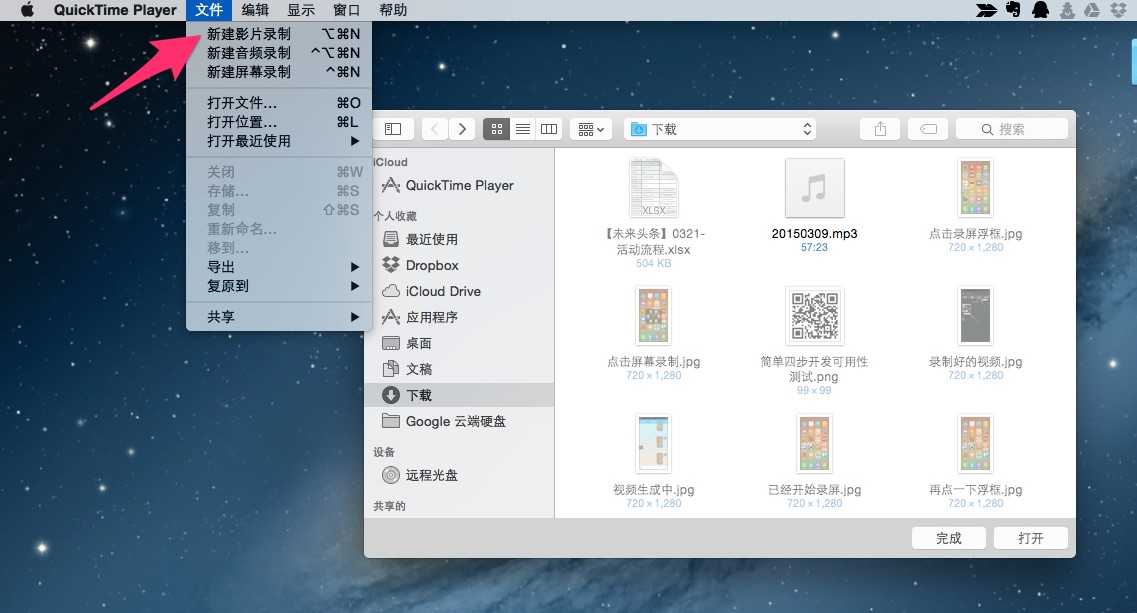
Task: Open the 帮助 menu
Action: pos(393,10)
